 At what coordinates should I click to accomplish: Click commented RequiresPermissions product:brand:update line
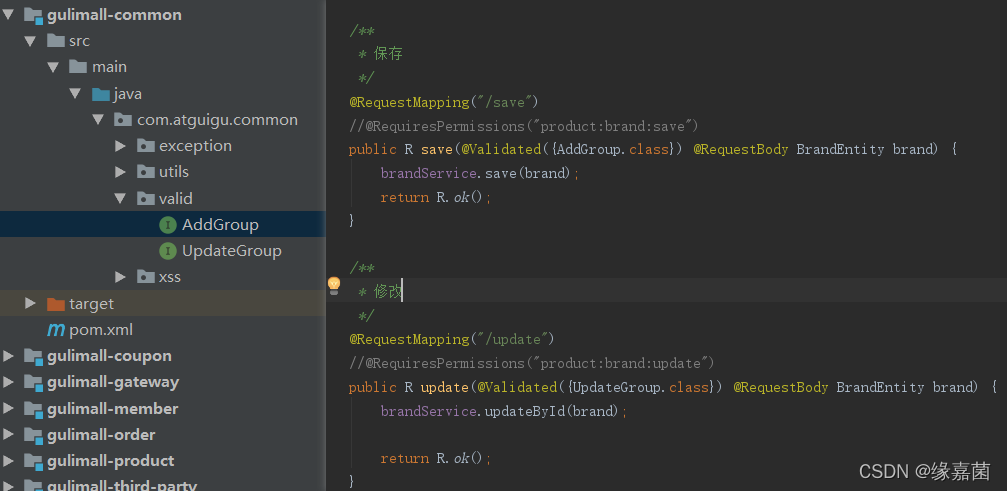click(532, 363)
